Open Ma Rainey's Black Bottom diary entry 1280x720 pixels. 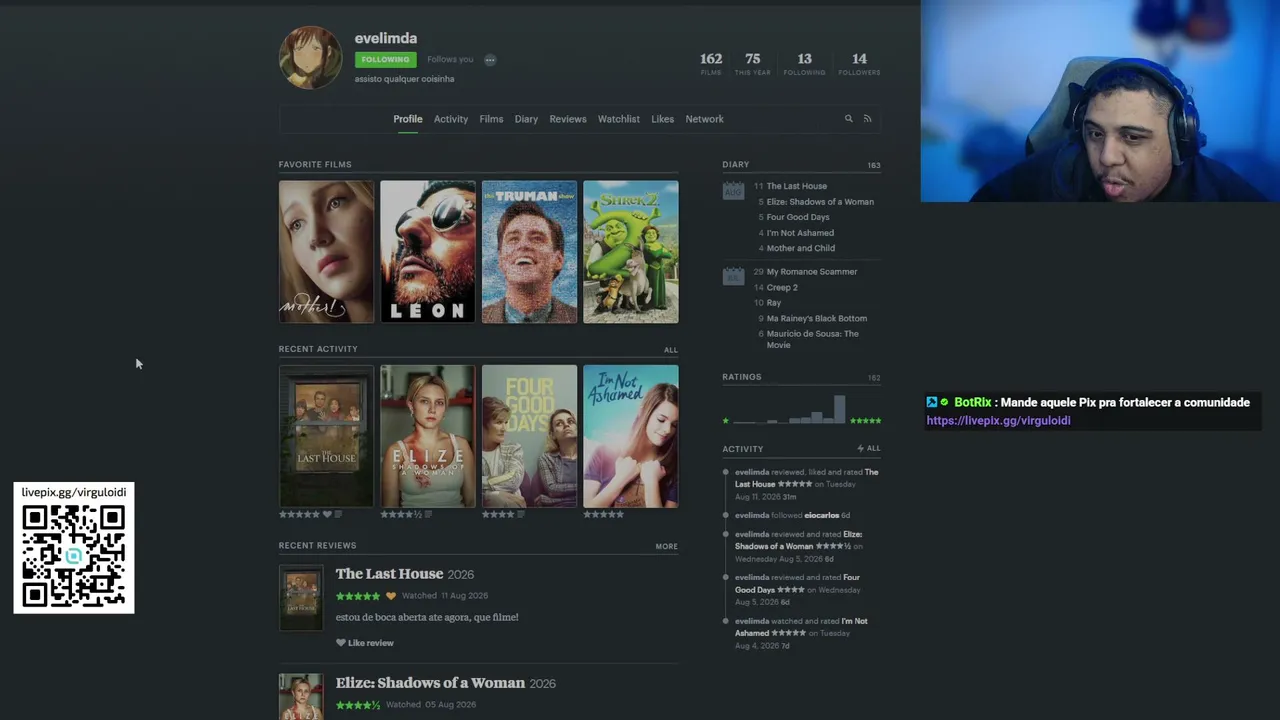(x=817, y=319)
